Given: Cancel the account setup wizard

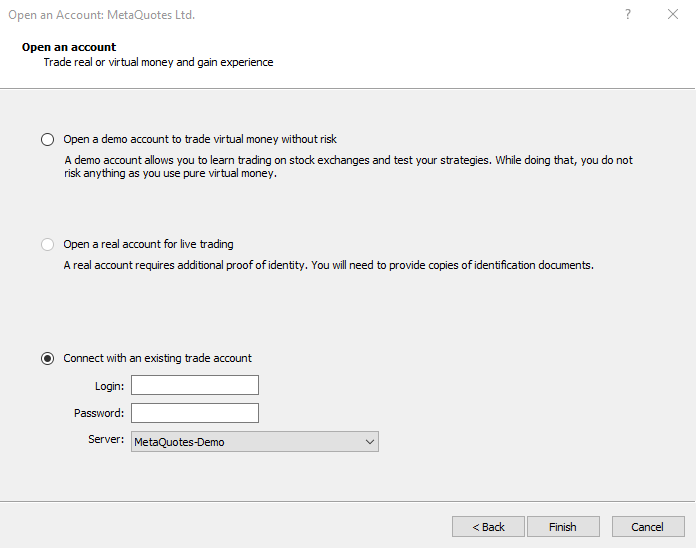Looking at the screenshot, I should tap(647, 527).
